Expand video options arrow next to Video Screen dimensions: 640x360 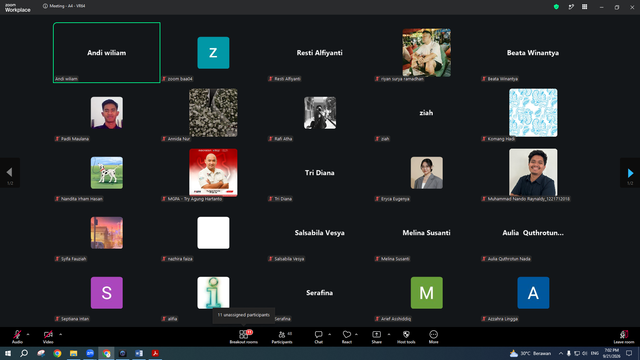(x=60, y=334)
